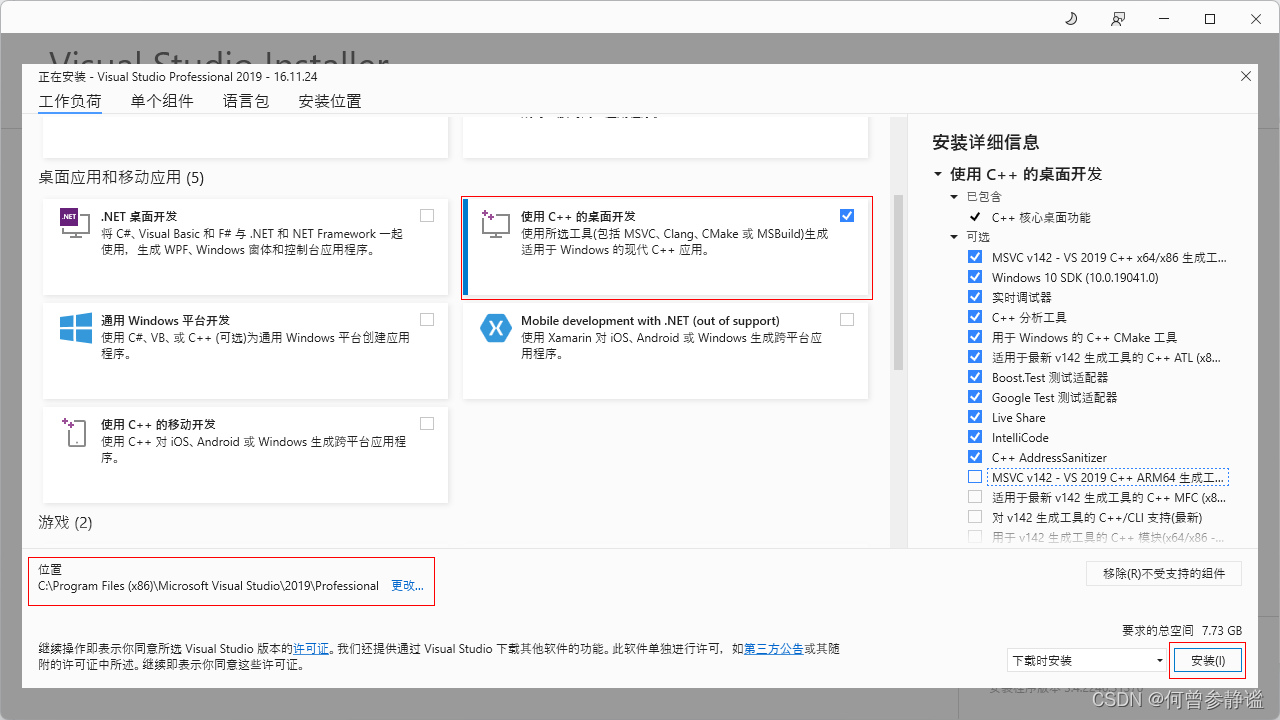Image resolution: width=1280 pixels, height=720 pixels.
Task: Click the installation path text
Action: (208, 586)
